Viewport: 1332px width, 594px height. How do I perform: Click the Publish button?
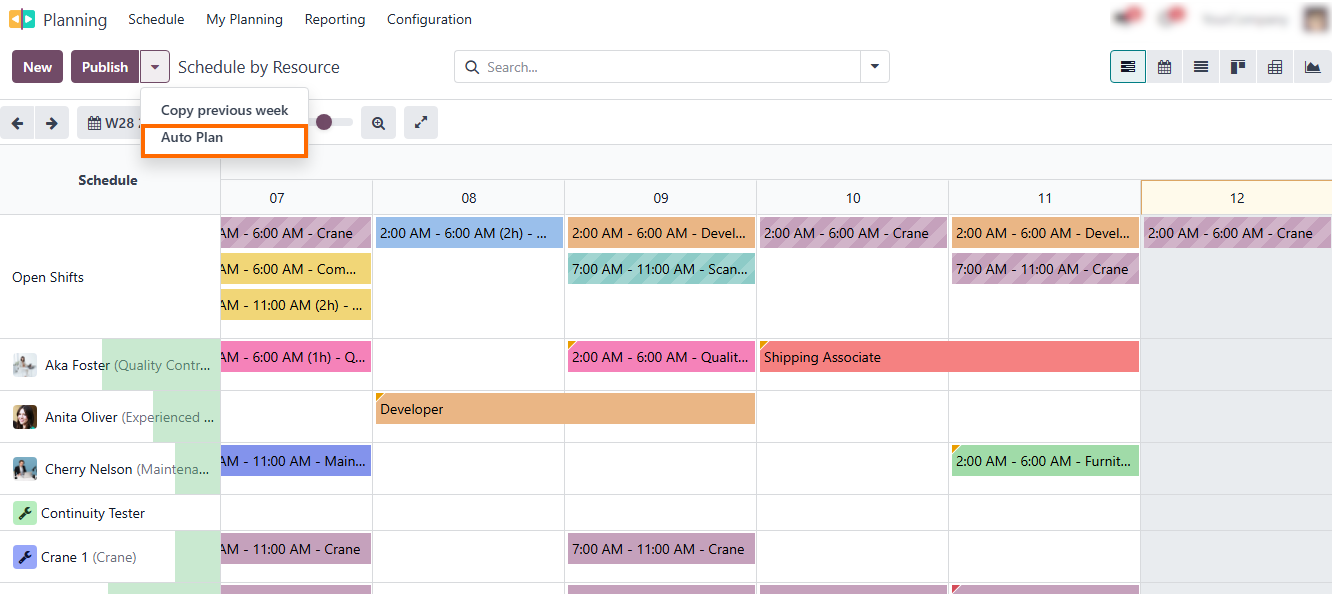104,66
